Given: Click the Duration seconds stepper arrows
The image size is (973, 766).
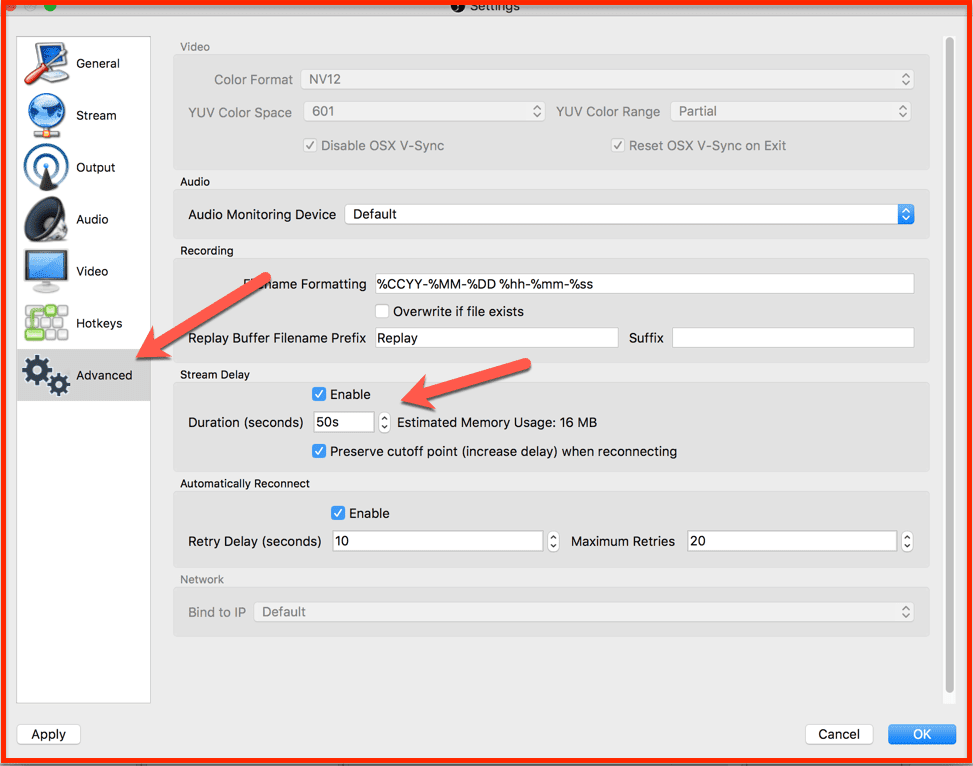Looking at the screenshot, I should click(x=384, y=423).
